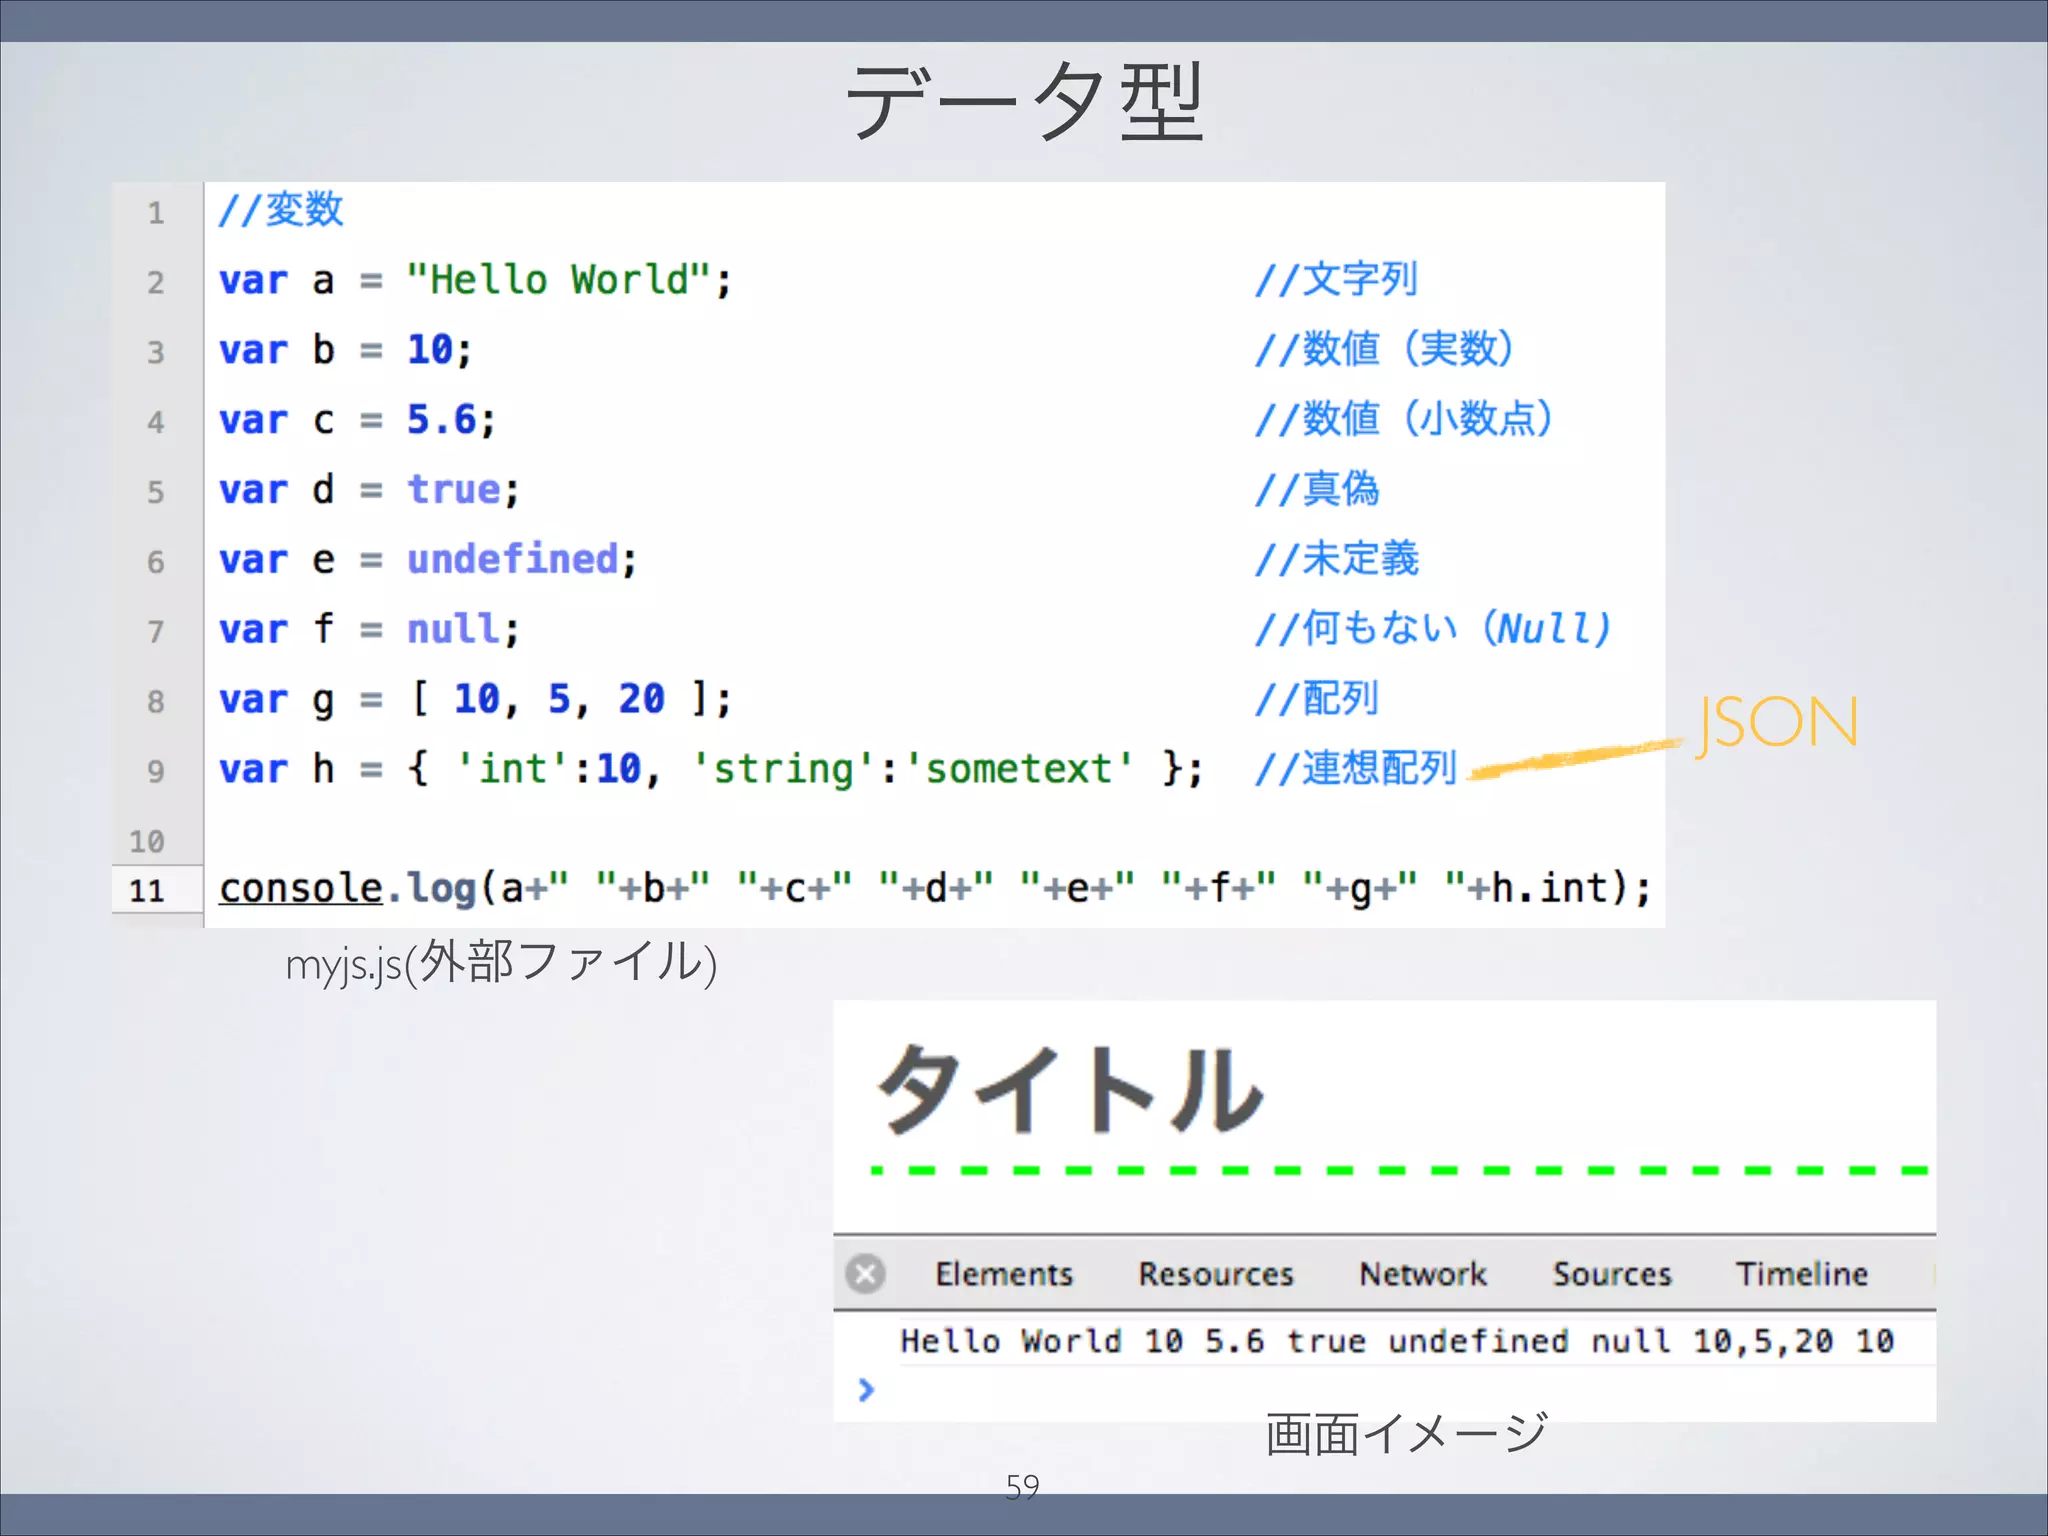
Task: Click the console prompt chevron
Action: tap(866, 1389)
